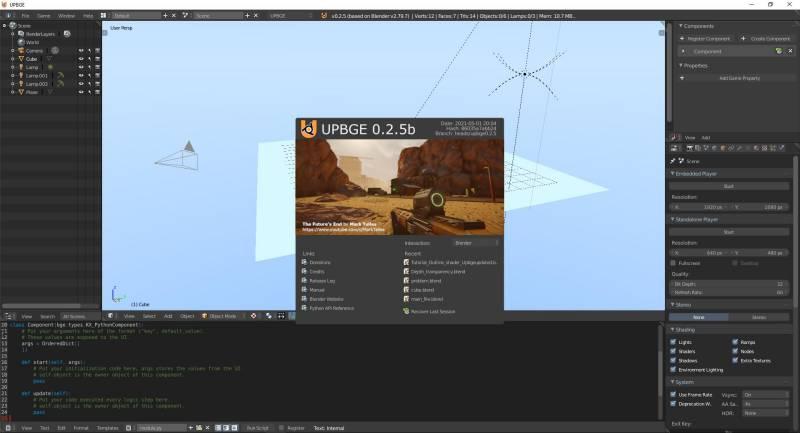The width and height of the screenshot is (800, 433).
Task: Click the Blender logo in info header
Action: (x=323, y=16)
